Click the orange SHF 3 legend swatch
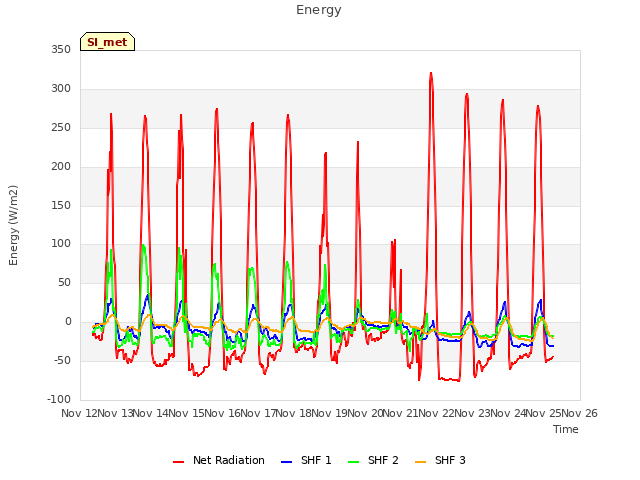The image size is (640, 480). coord(420,462)
